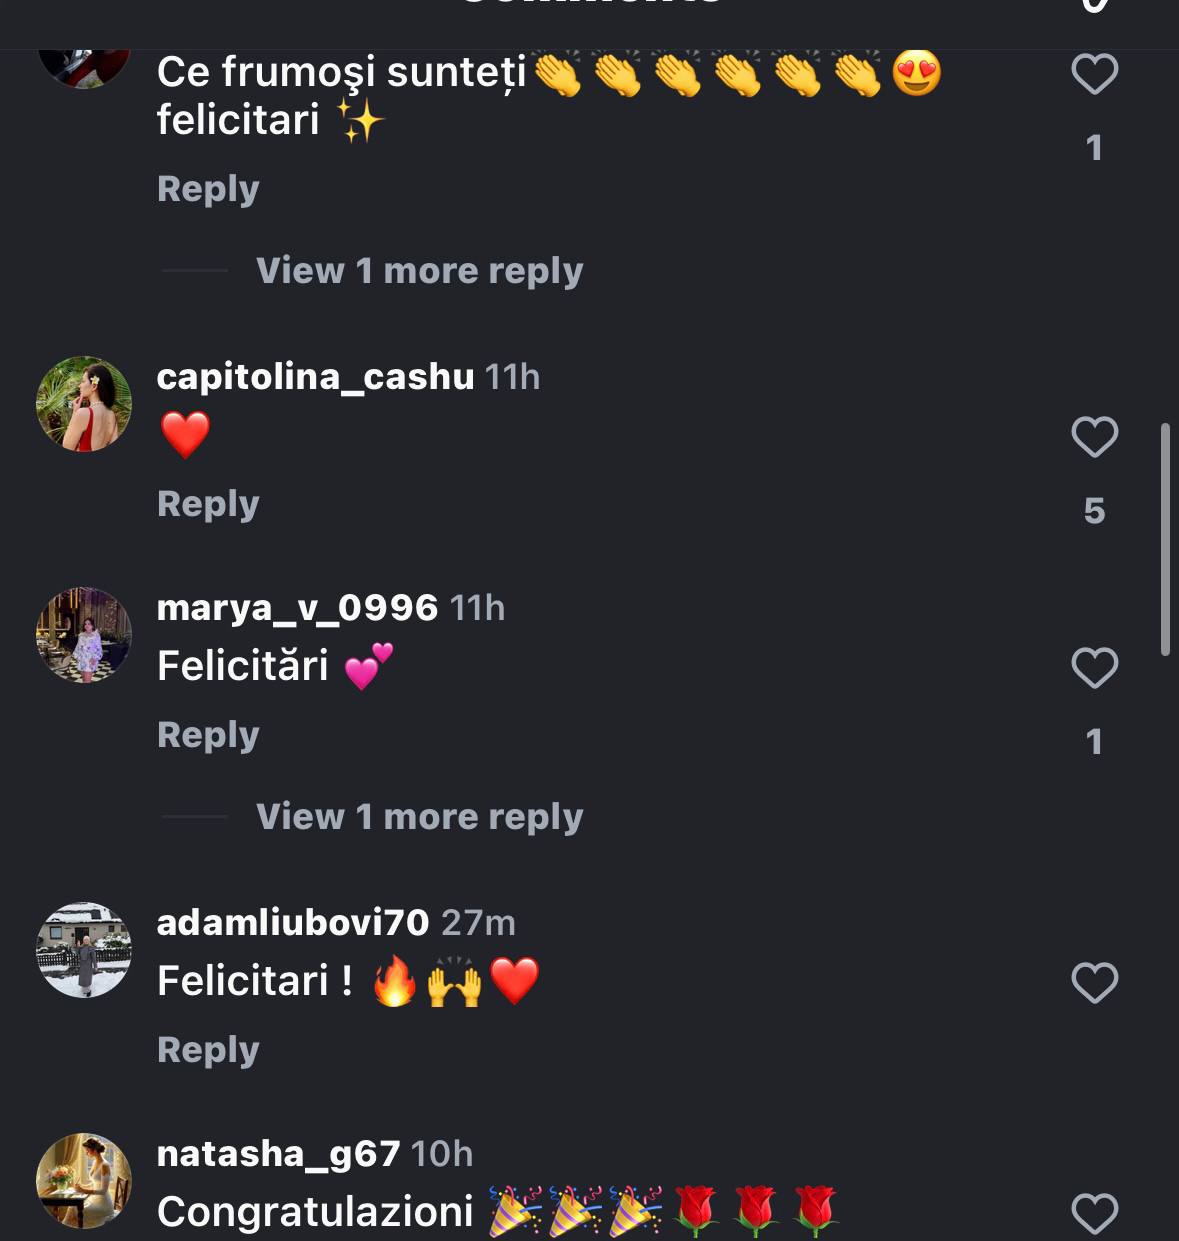1179x1241 pixels.
Task: Click the comments scrollbar thumb
Action: (x=1165, y=540)
